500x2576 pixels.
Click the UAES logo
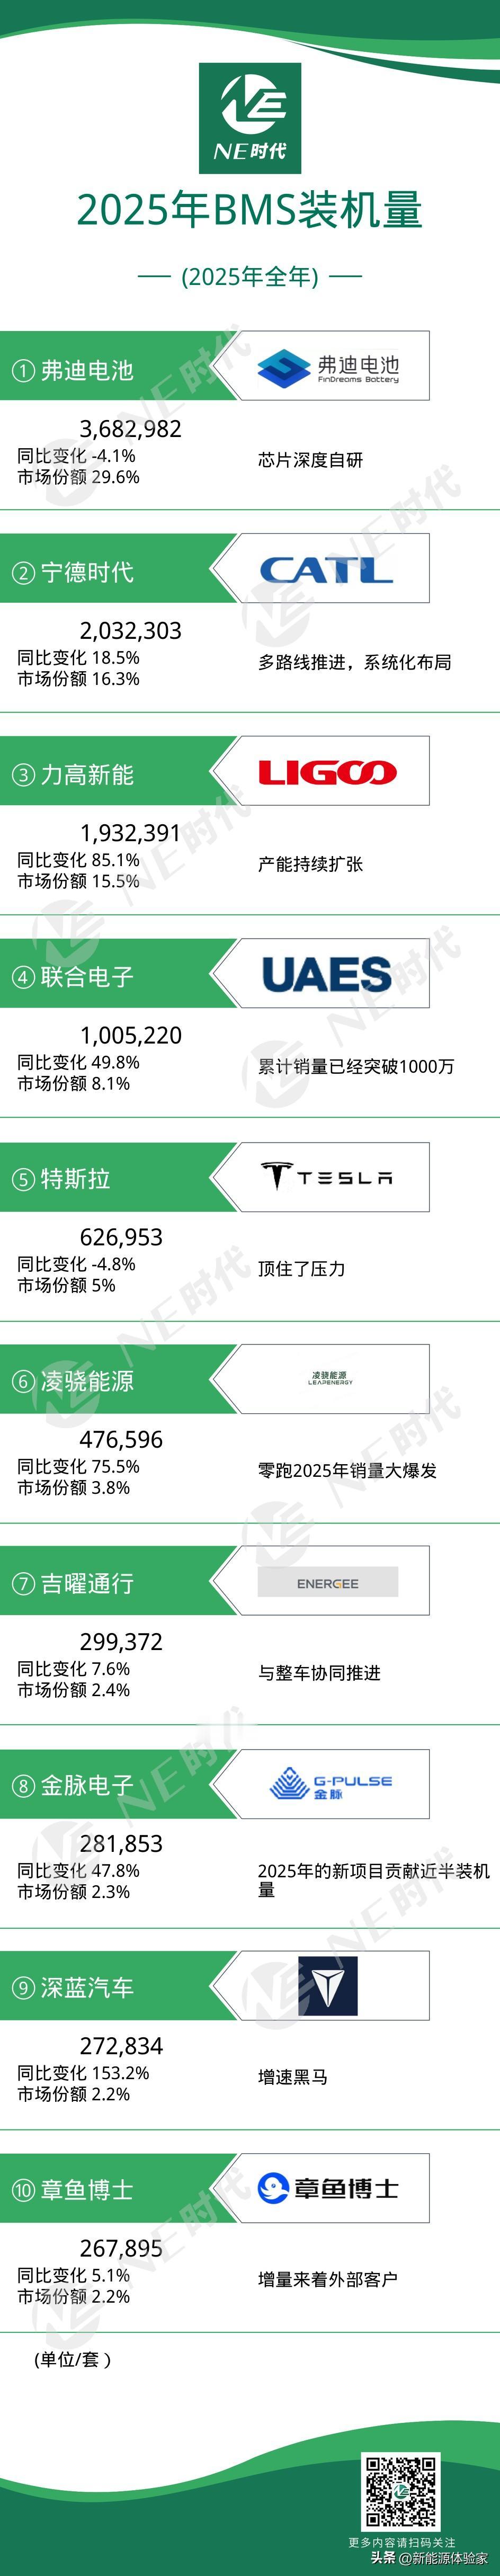click(x=326, y=975)
